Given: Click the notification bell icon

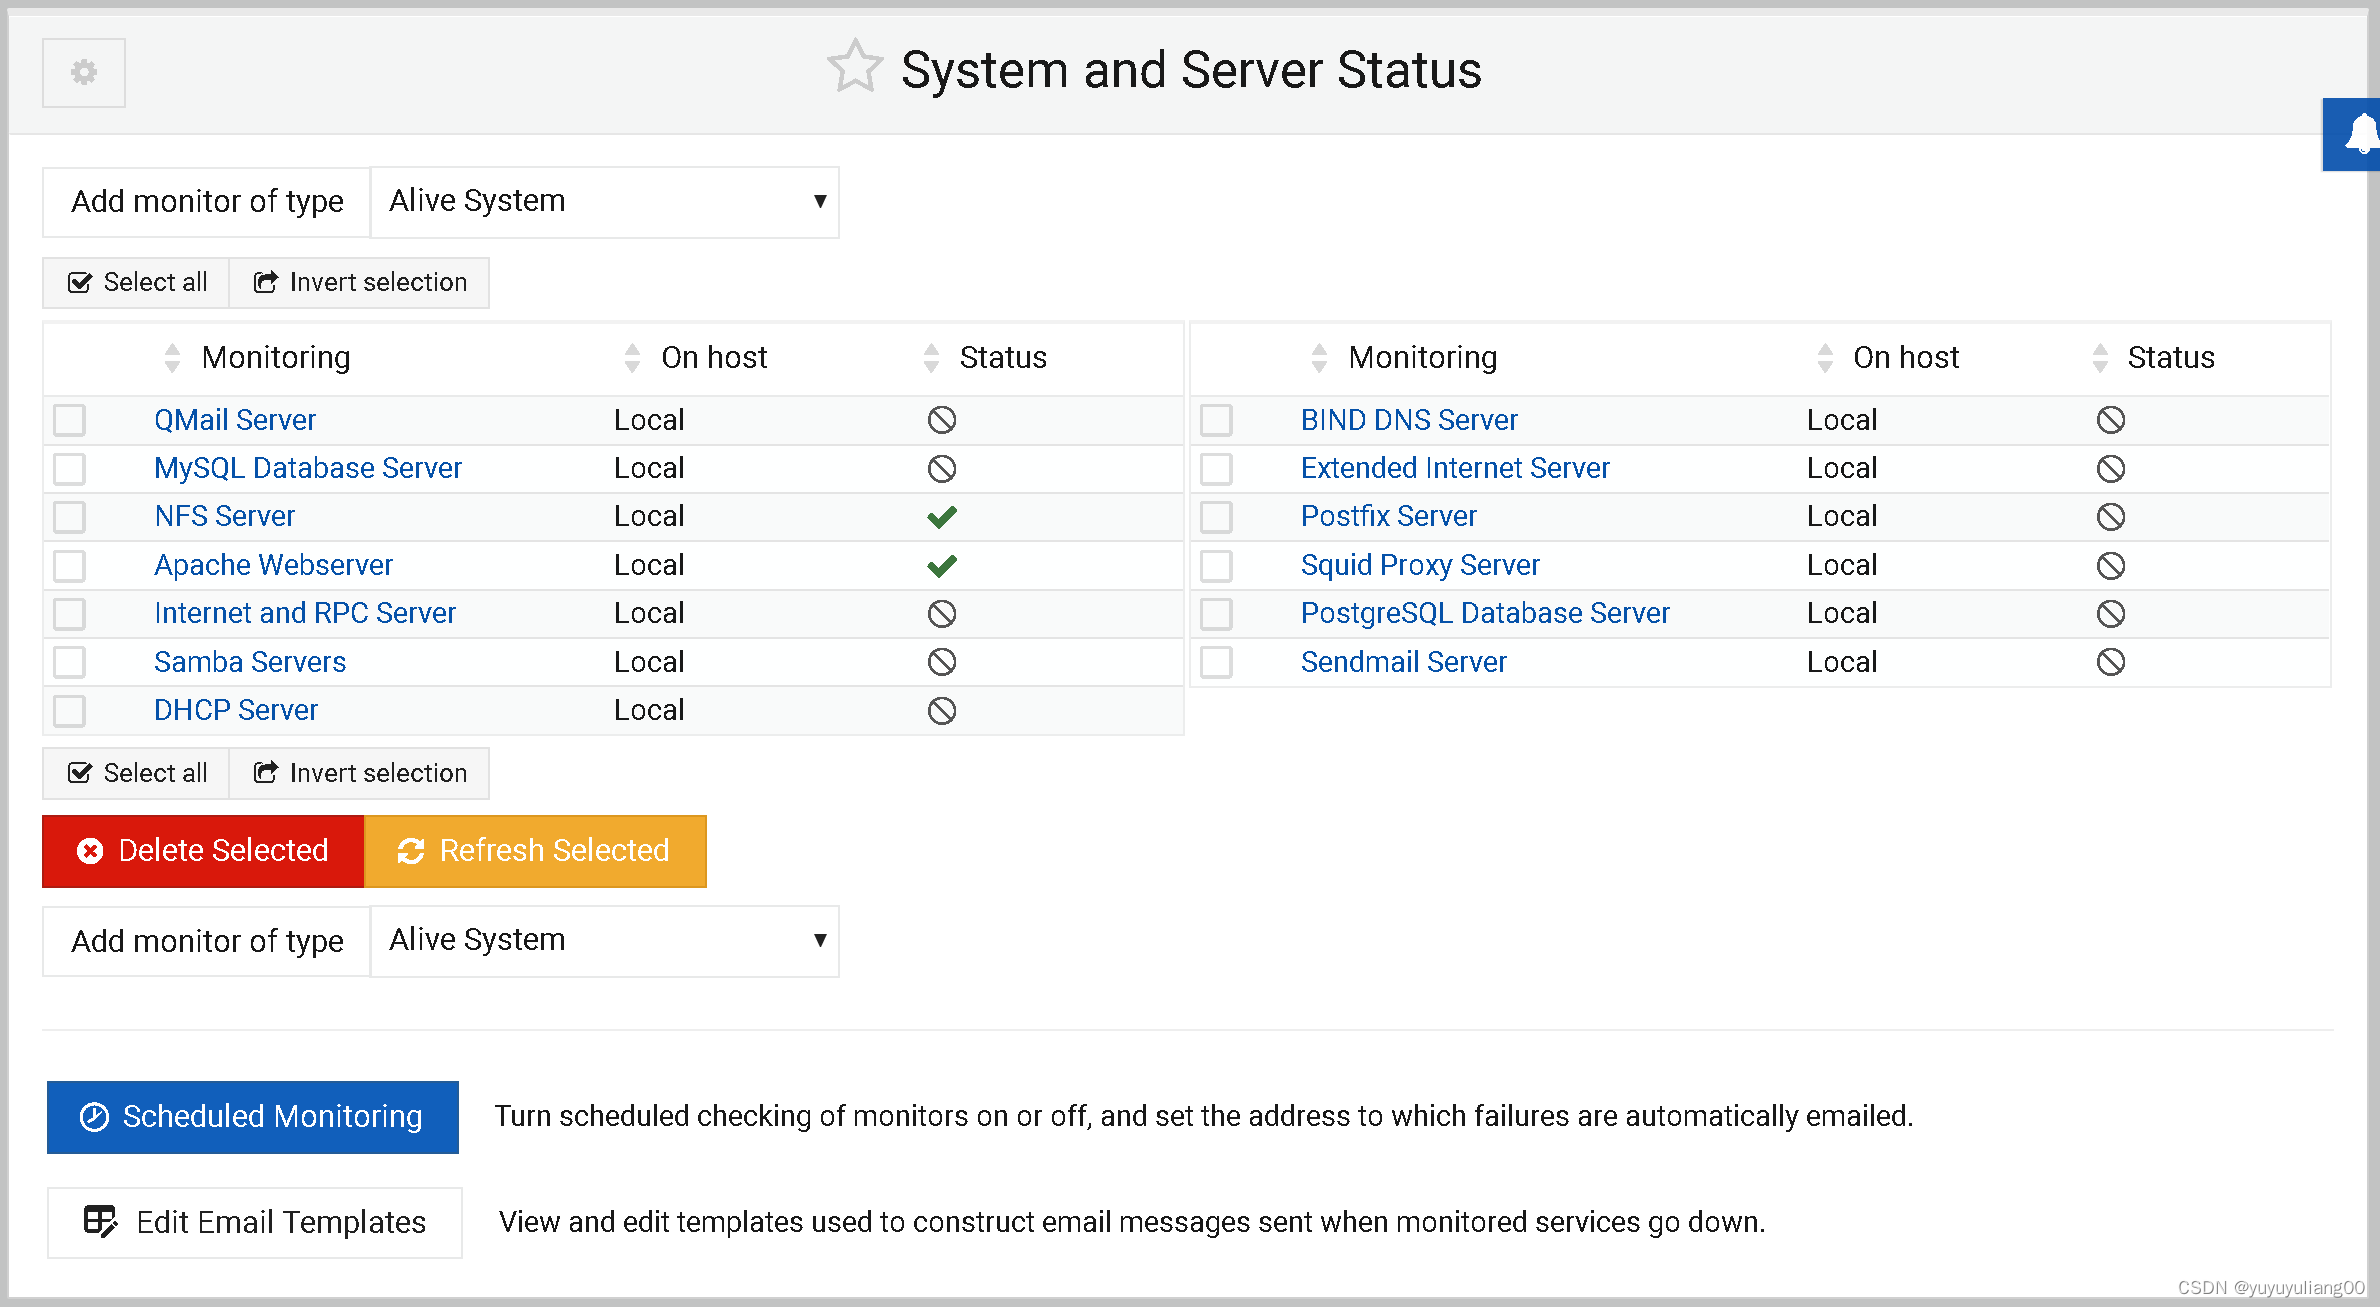Looking at the screenshot, I should tap(2361, 134).
